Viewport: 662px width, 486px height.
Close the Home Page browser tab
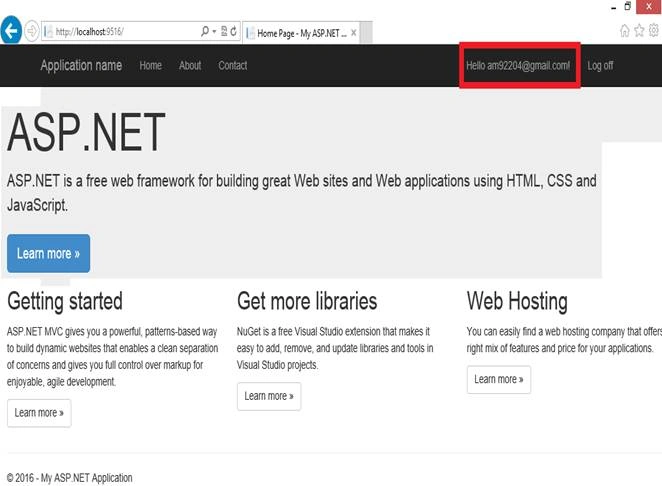354,33
